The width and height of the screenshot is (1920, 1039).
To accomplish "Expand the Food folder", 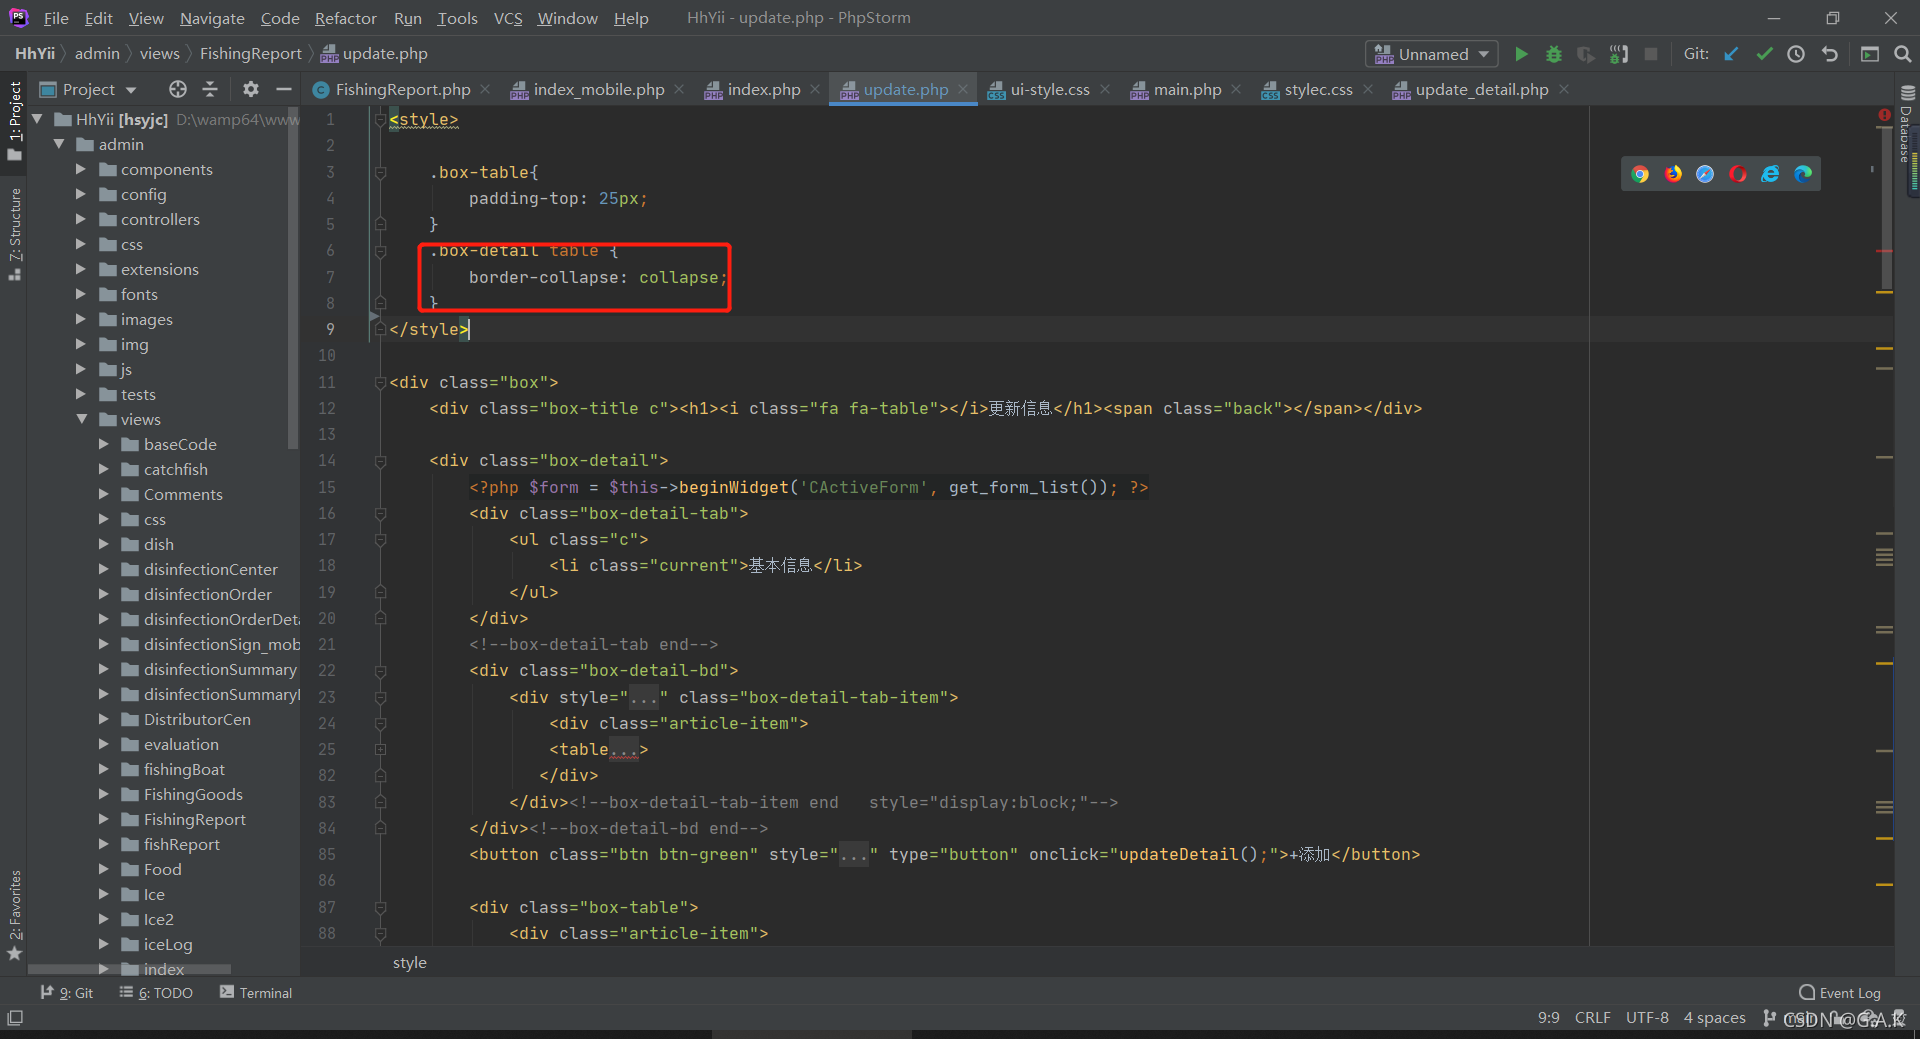I will coord(103,869).
